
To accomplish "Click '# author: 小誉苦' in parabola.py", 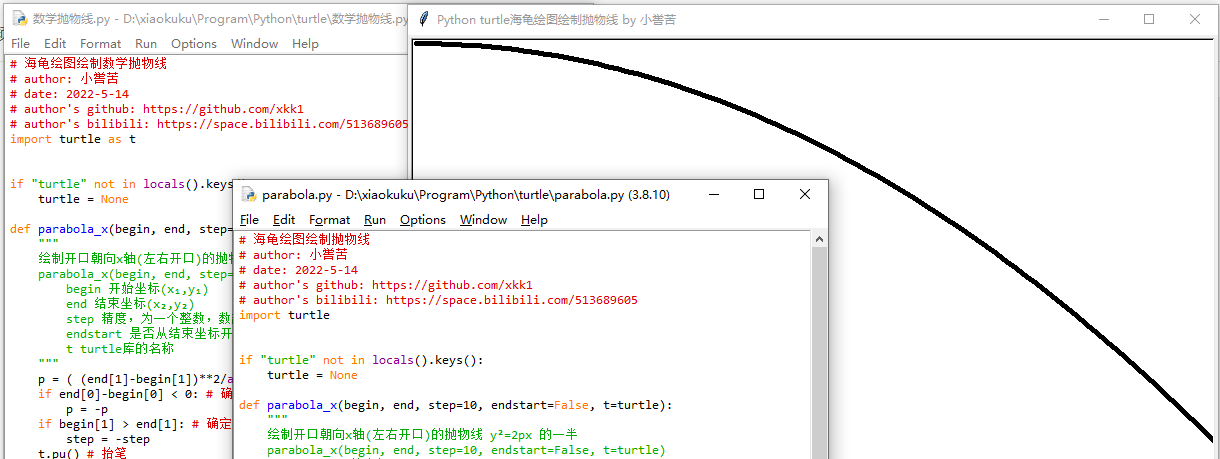I will pos(294,255).
